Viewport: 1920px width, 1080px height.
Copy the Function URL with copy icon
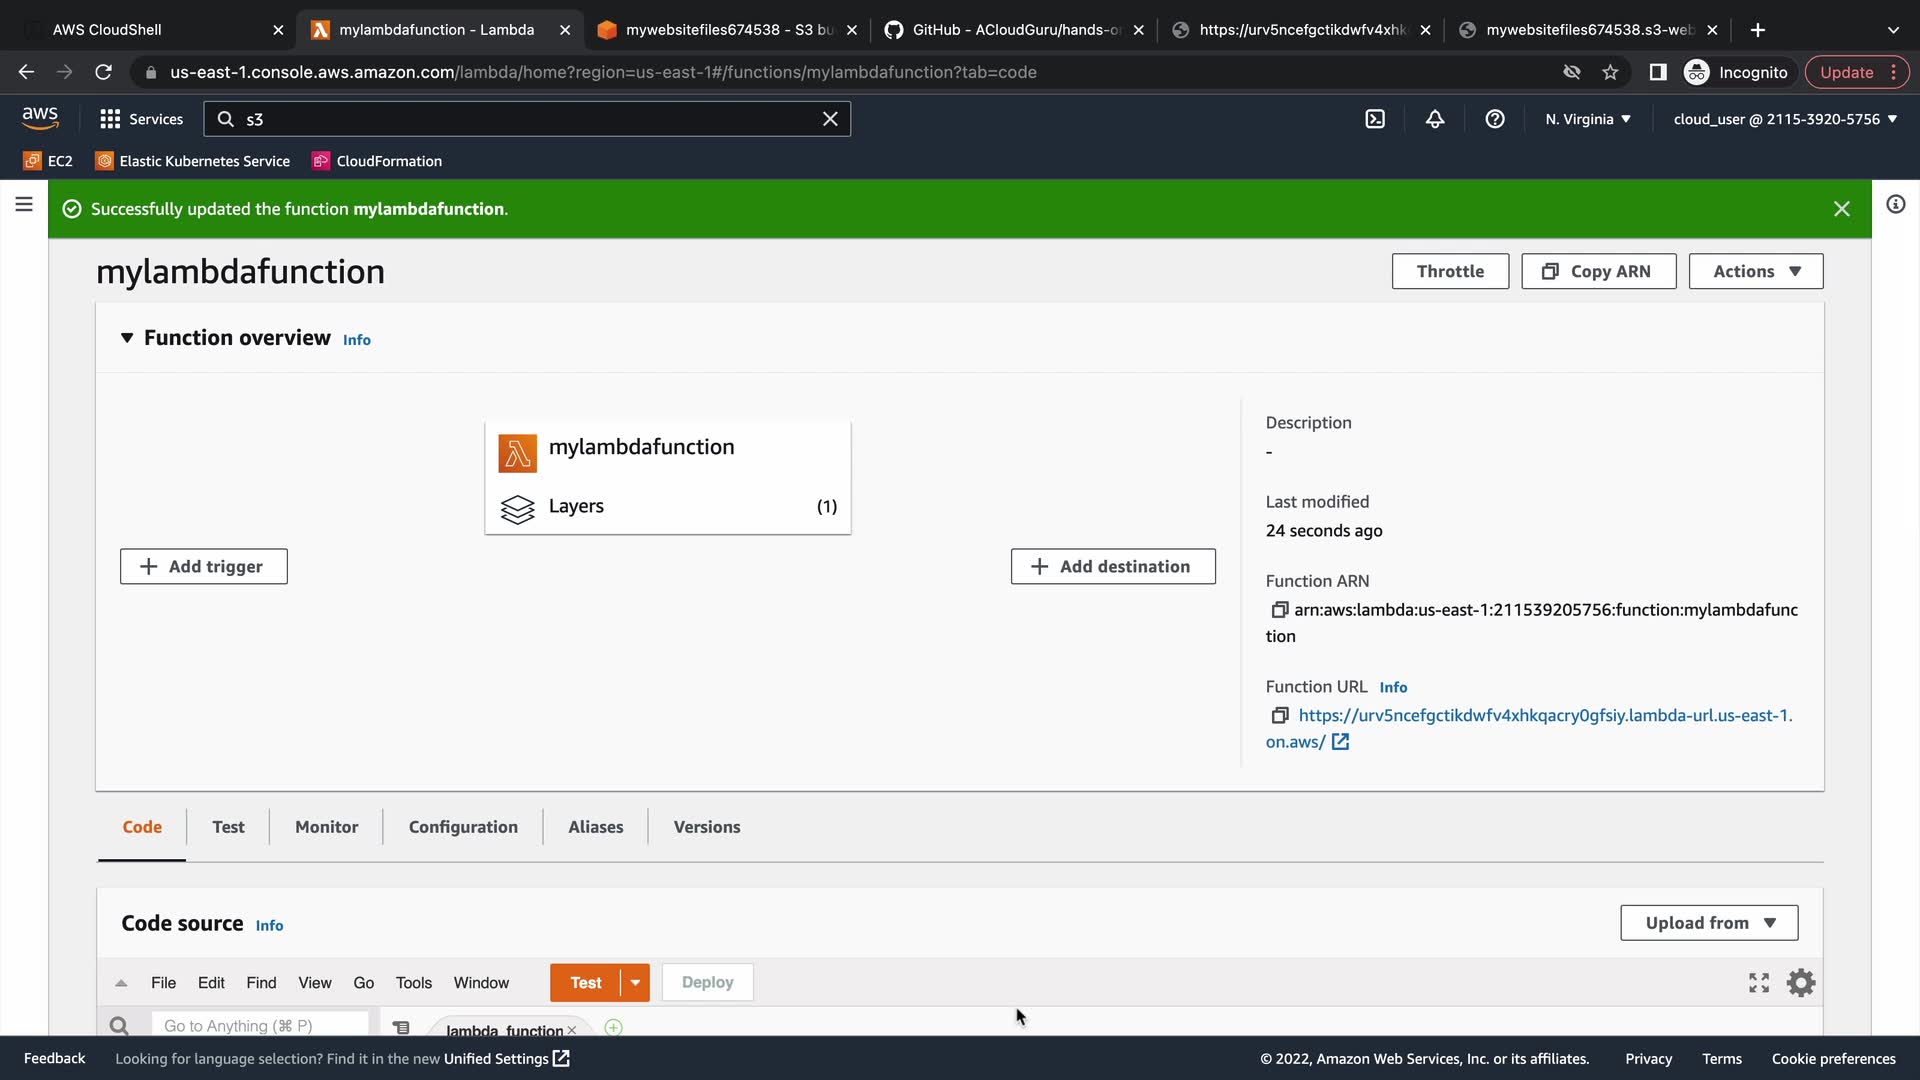pyautogui.click(x=1279, y=716)
